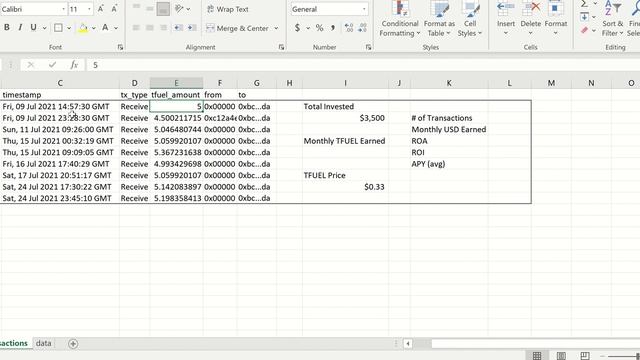
Task: Select the Total Invested $3,500 cell
Action: pos(345,118)
